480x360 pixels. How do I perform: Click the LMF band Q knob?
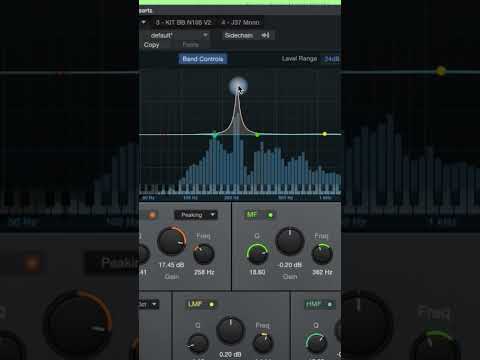(198, 343)
